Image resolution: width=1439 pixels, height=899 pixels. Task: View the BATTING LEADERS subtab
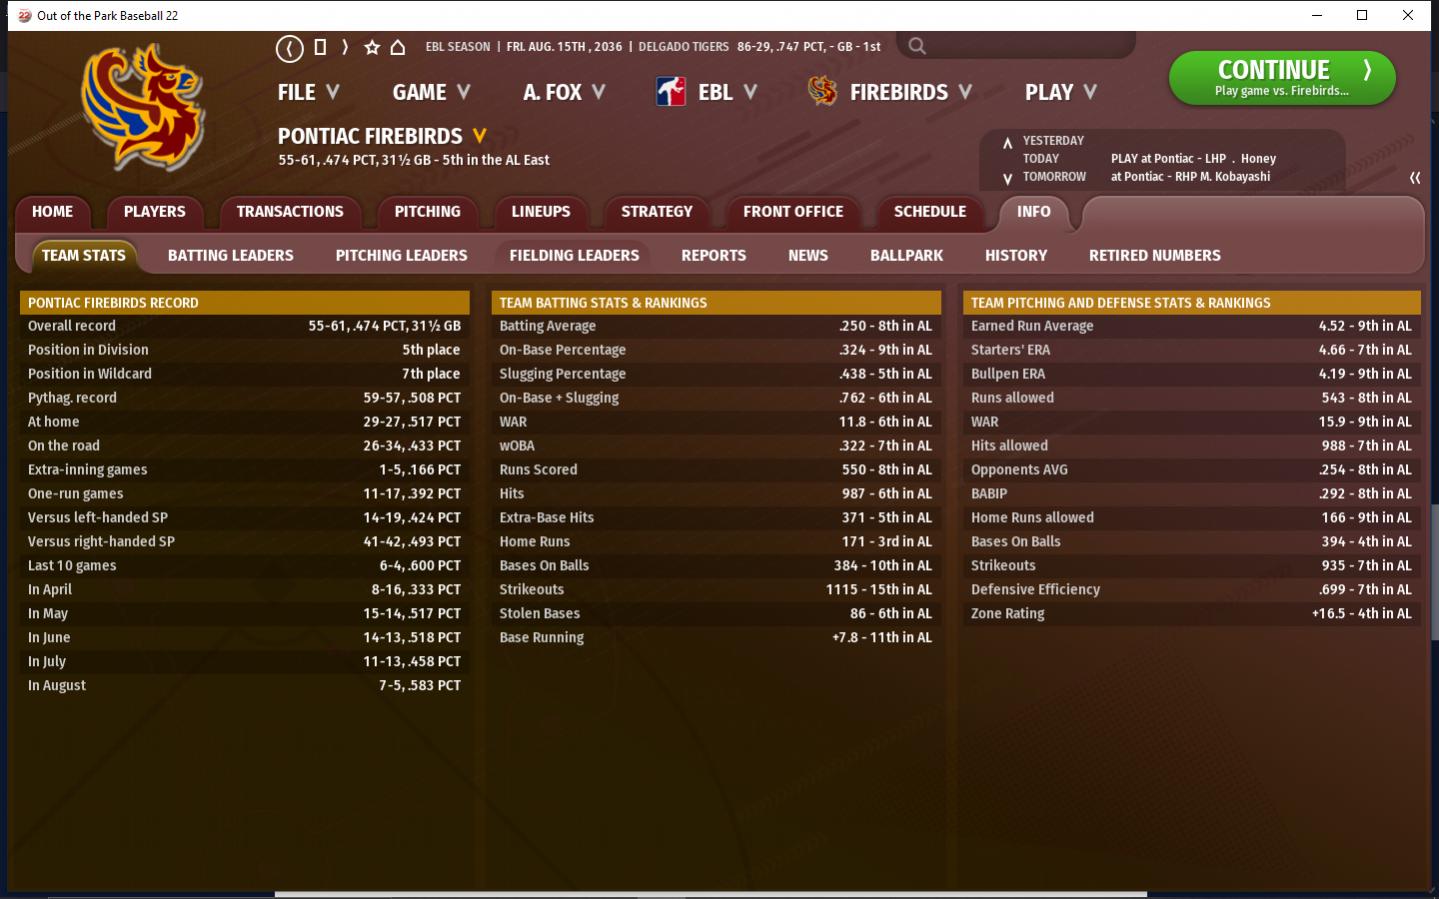(x=231, y=256)
